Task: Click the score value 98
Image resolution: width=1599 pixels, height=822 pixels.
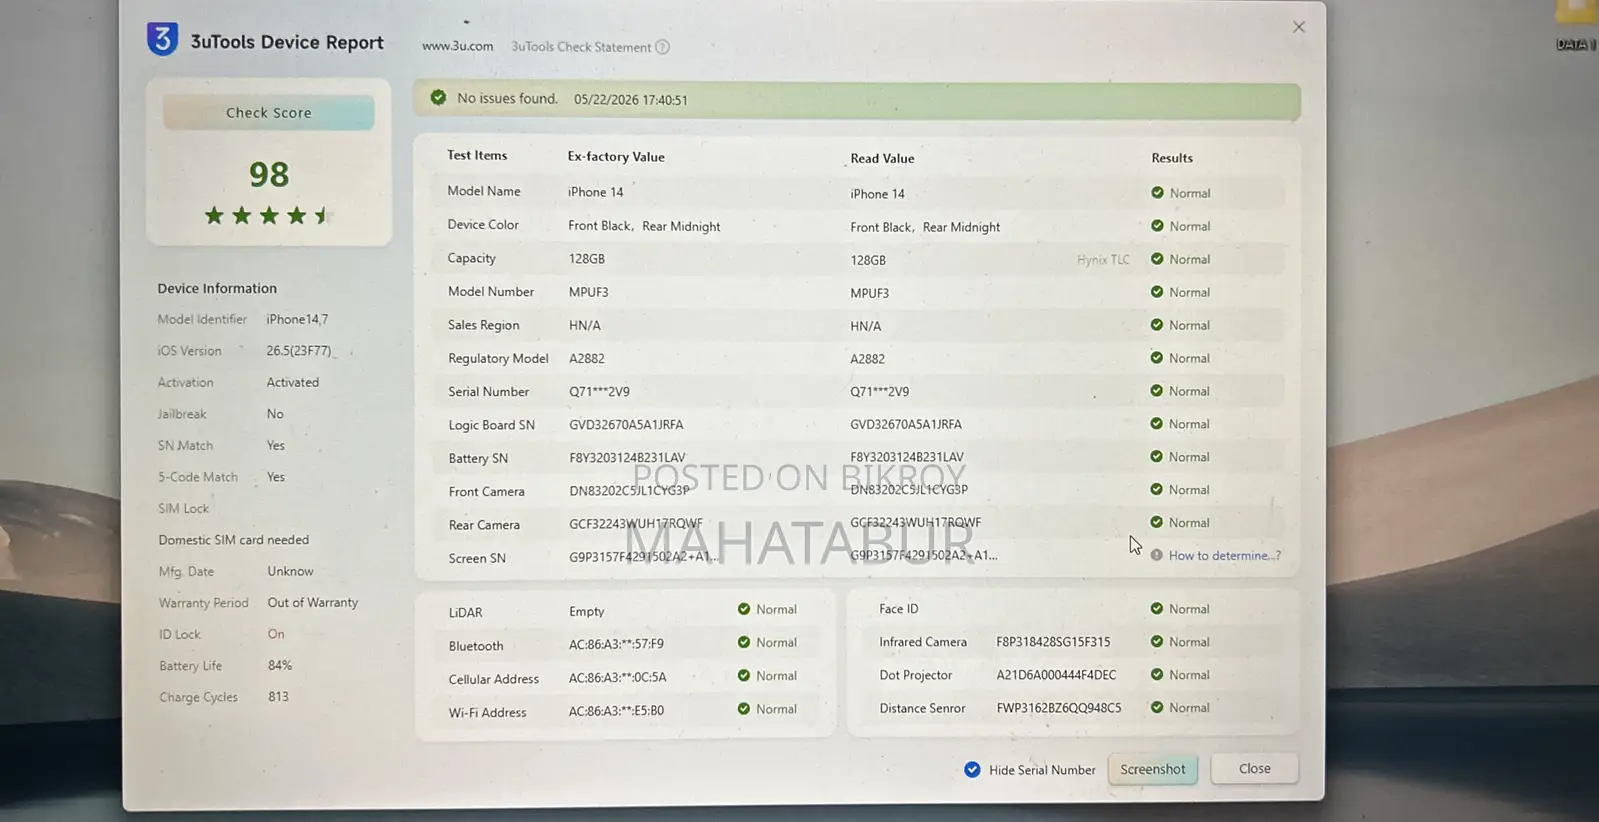Action: tap(269, 175)
